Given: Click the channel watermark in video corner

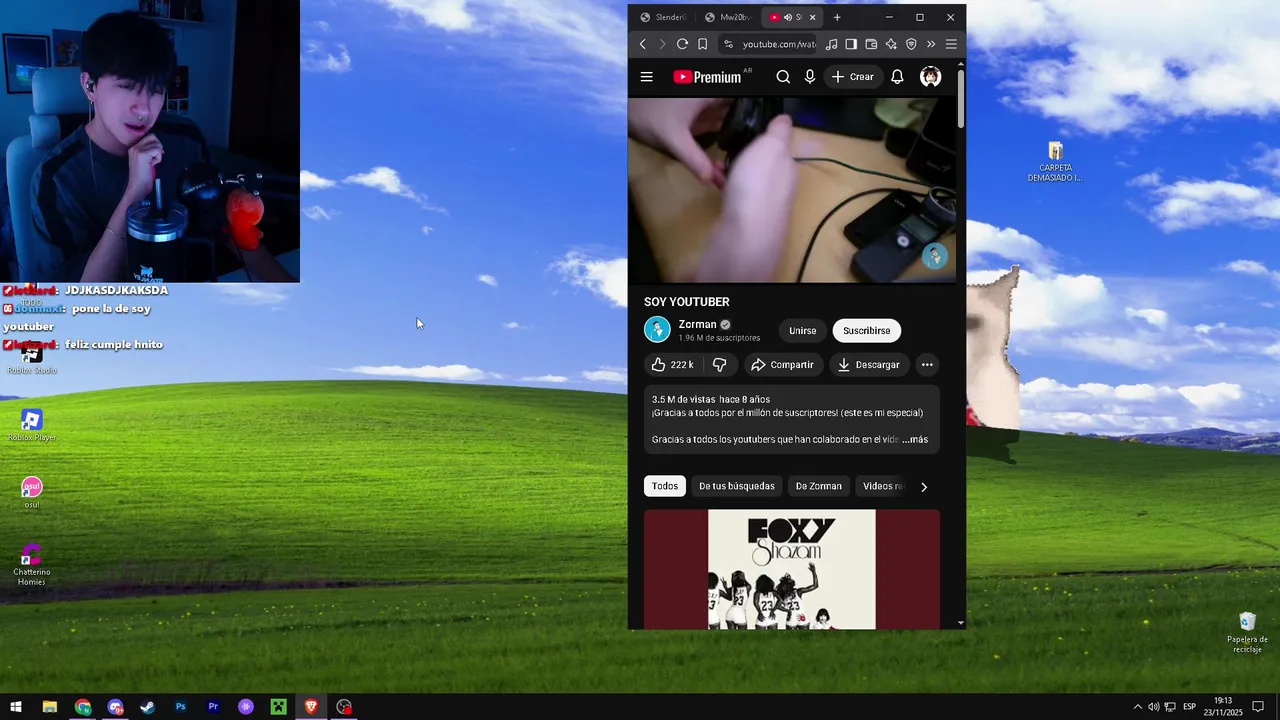Looking at the screenshot, I should 934,257.
